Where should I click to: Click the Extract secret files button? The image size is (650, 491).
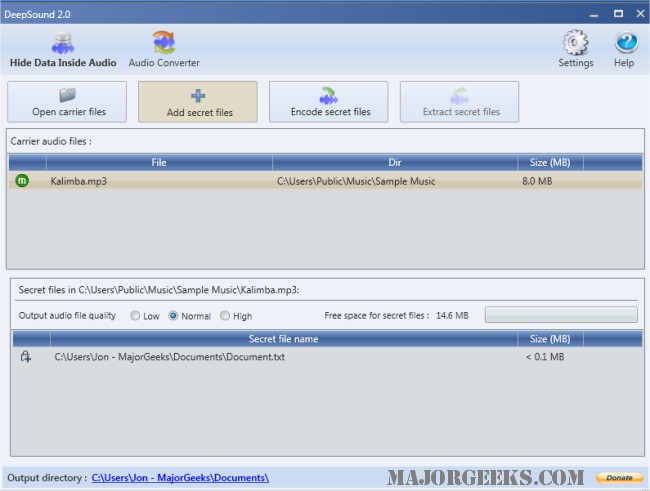pos(459,102)
